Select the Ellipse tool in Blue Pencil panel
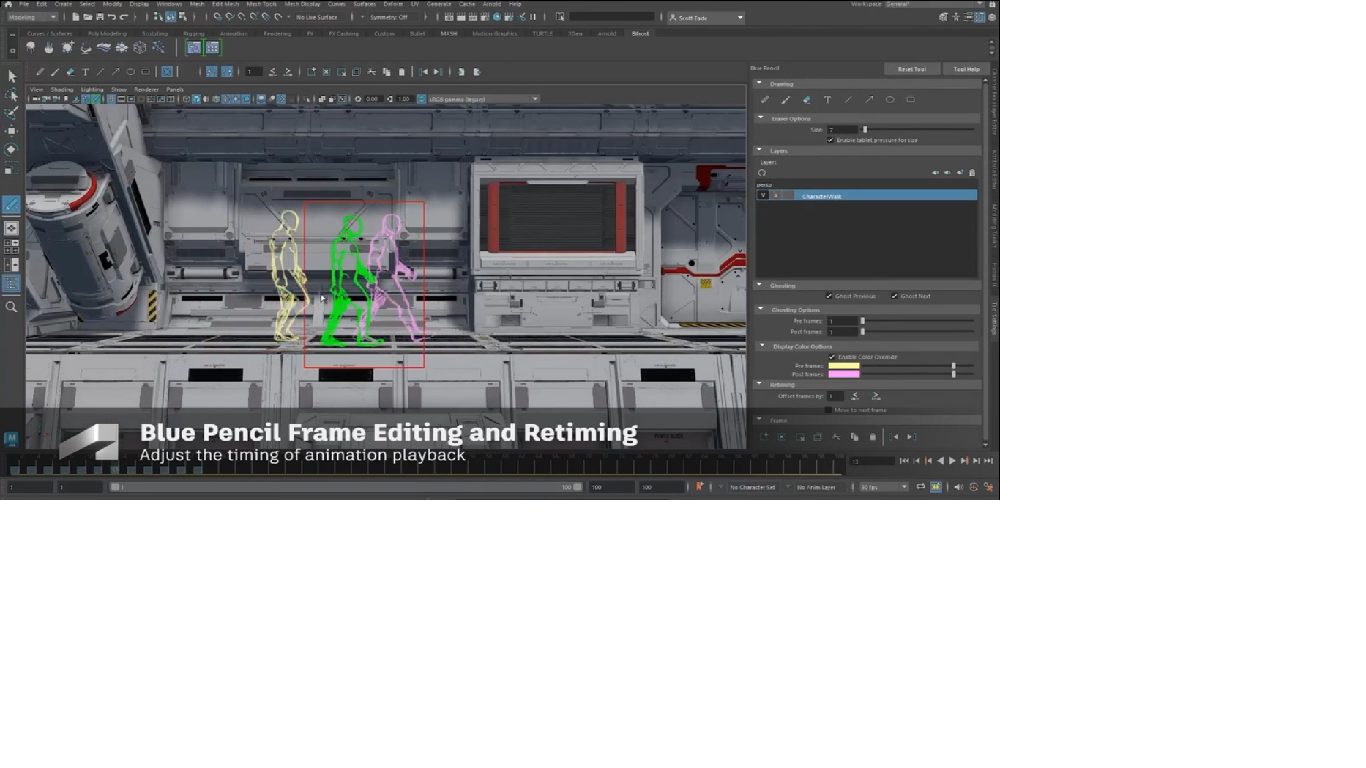The width and height of the screenshot is (1366, 768). (890, 100)
